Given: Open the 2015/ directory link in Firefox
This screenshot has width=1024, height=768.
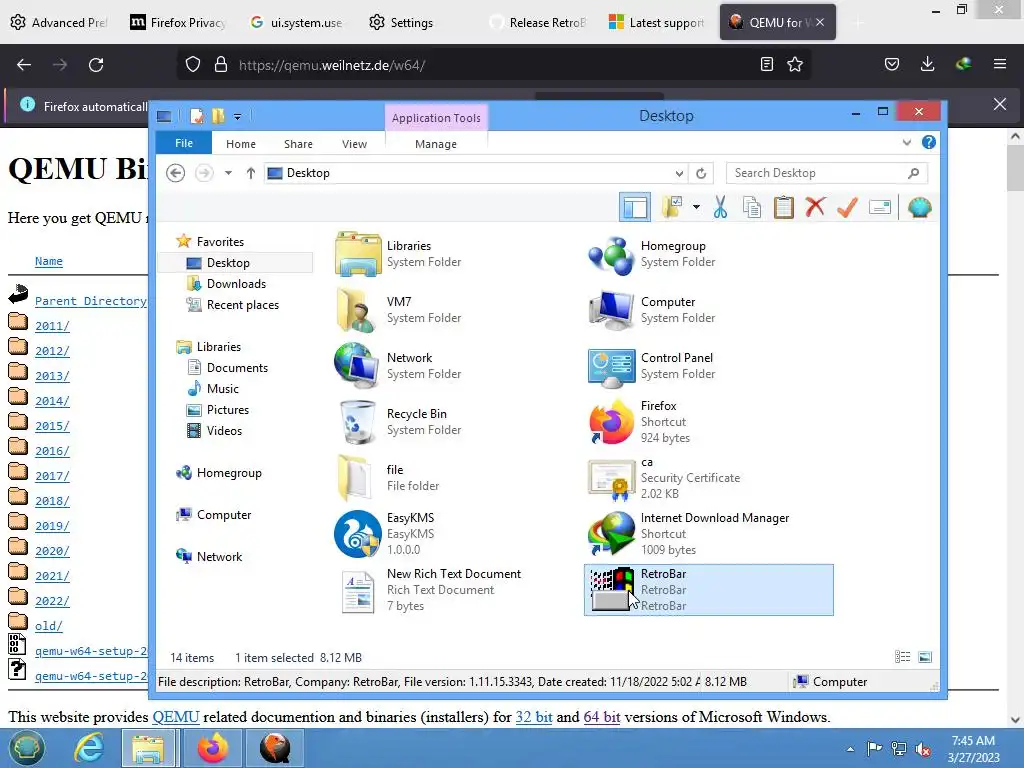Looking at the screenshot, I should coord(52,426).
